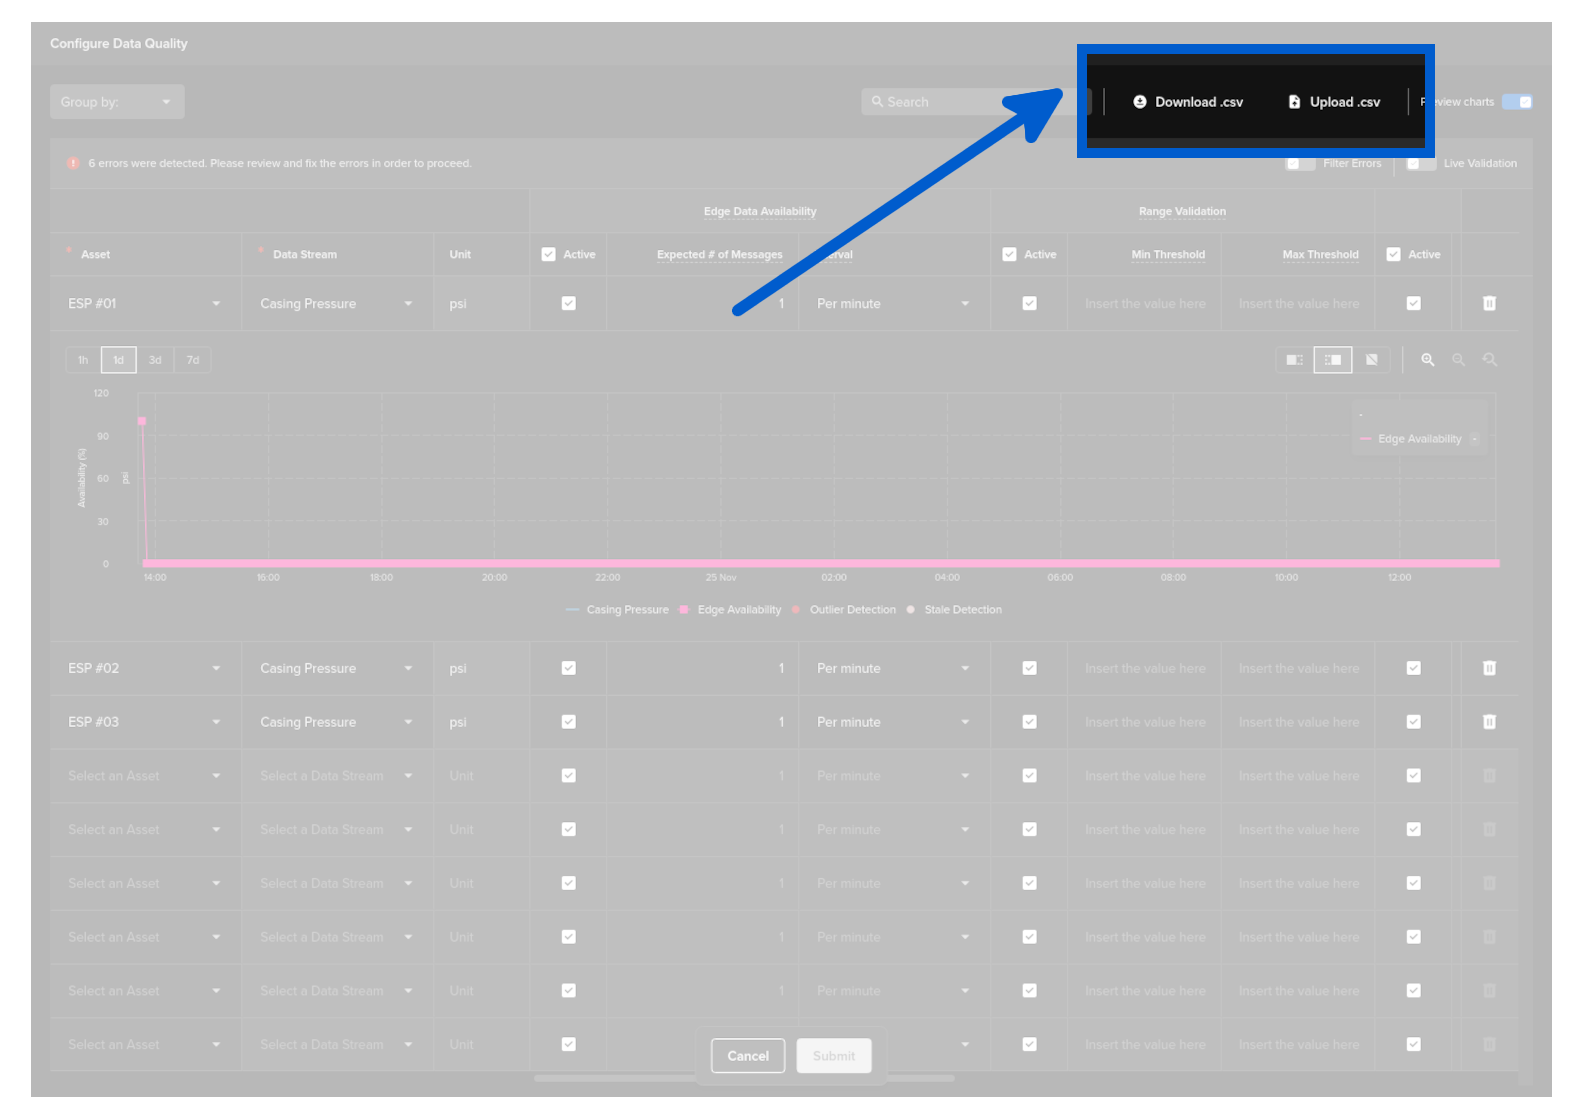The image size is (1584, 1120).
Task: Switch chart range to 7d
Action: pyautogui.click(x=193, y=360)
